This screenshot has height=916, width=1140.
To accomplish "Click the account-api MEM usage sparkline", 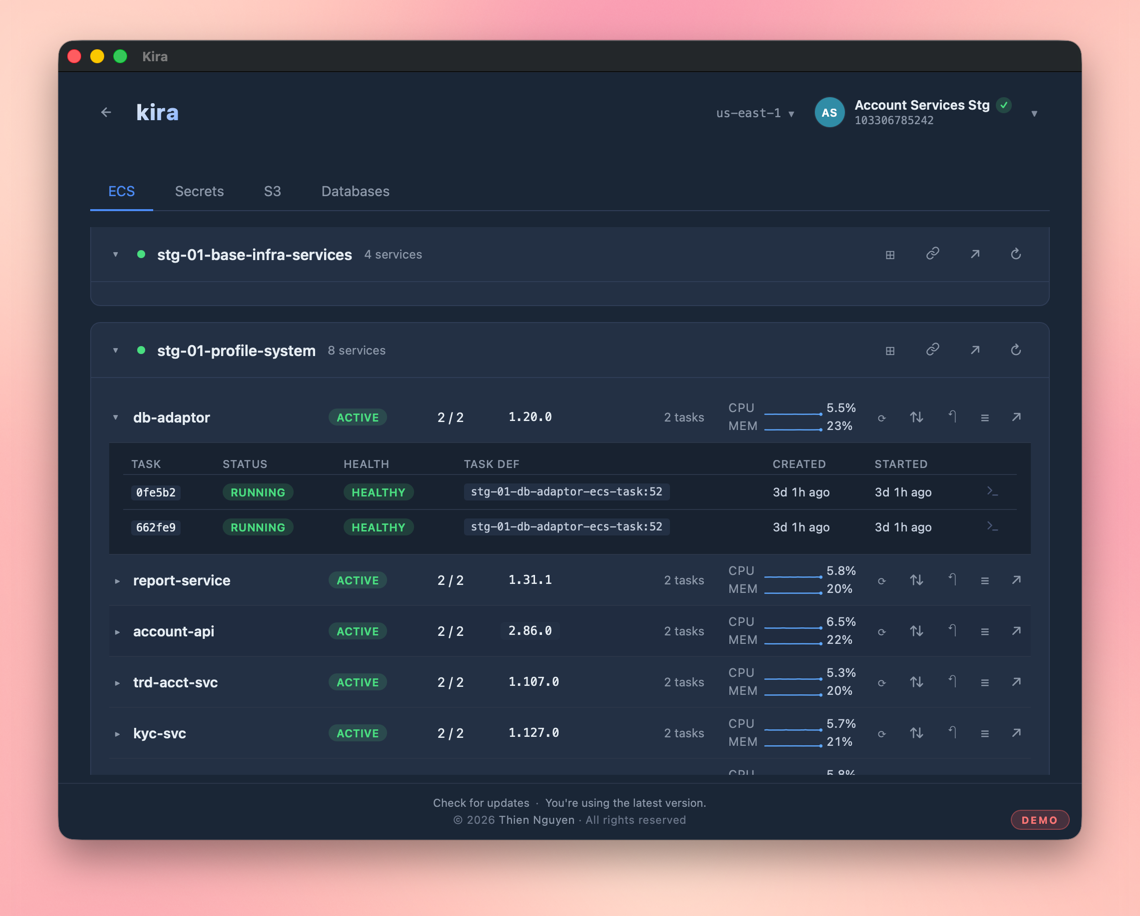I will click(x=793, y=643).
